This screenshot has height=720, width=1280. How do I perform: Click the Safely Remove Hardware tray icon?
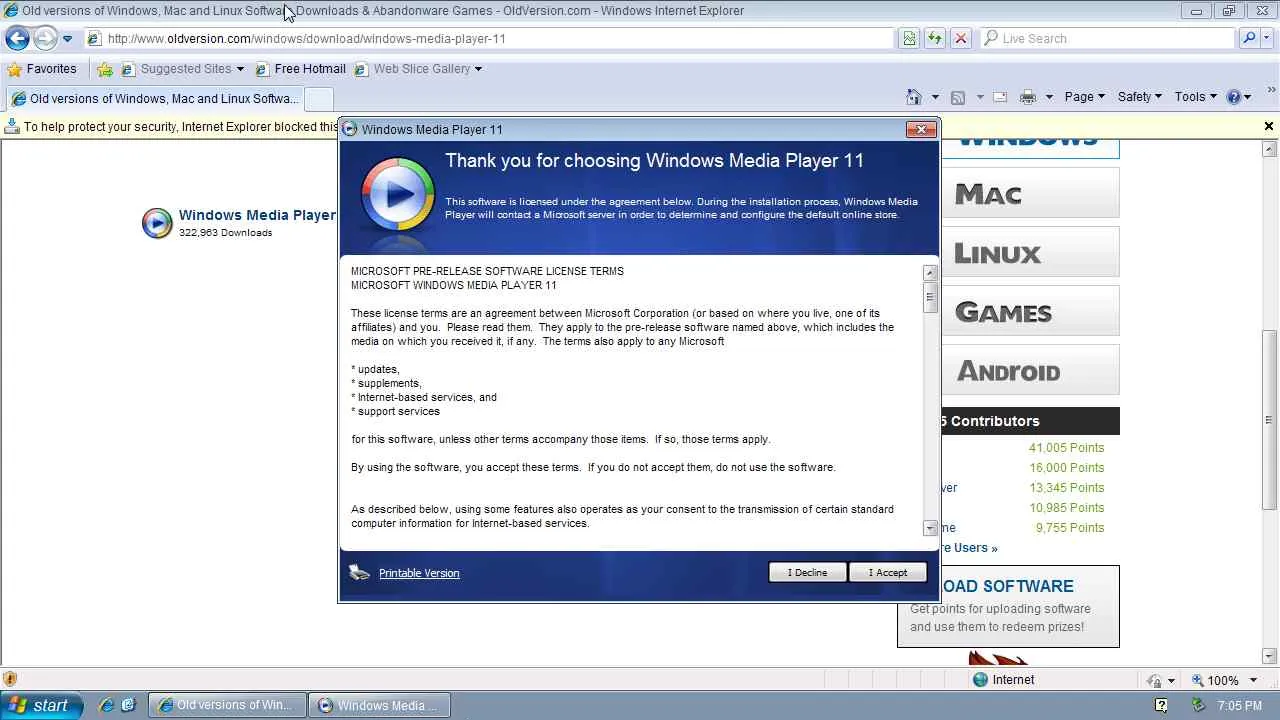pos(1198,706)
